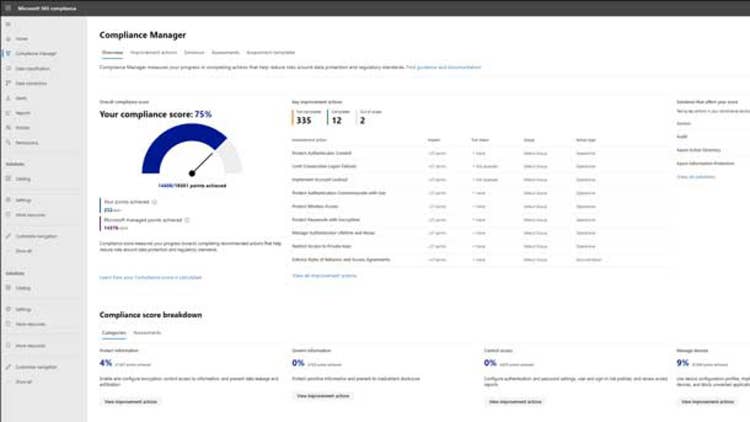The width and height of the screenshot is (750, 422).
Task: Click the hamburger menu icon in sidebar
Action: [x=7, y=24]
